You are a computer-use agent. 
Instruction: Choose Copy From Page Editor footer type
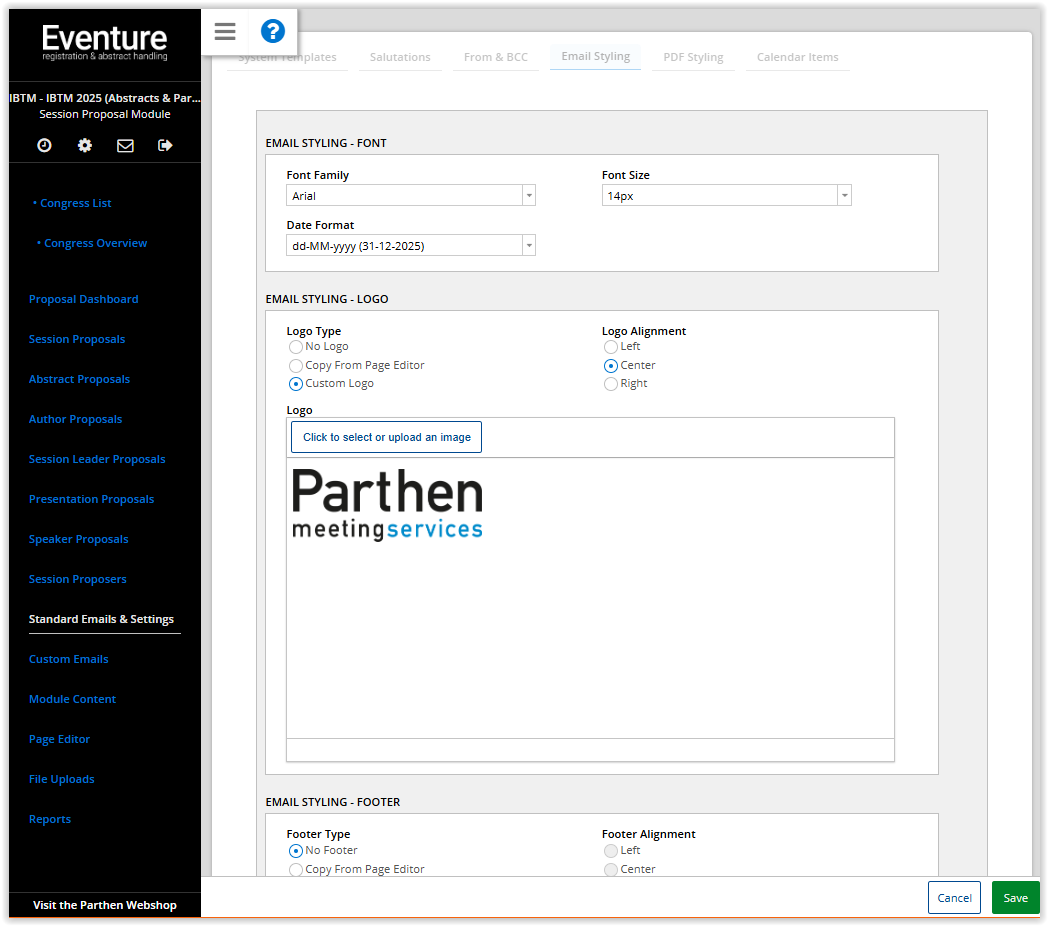[x=295, y=870]
